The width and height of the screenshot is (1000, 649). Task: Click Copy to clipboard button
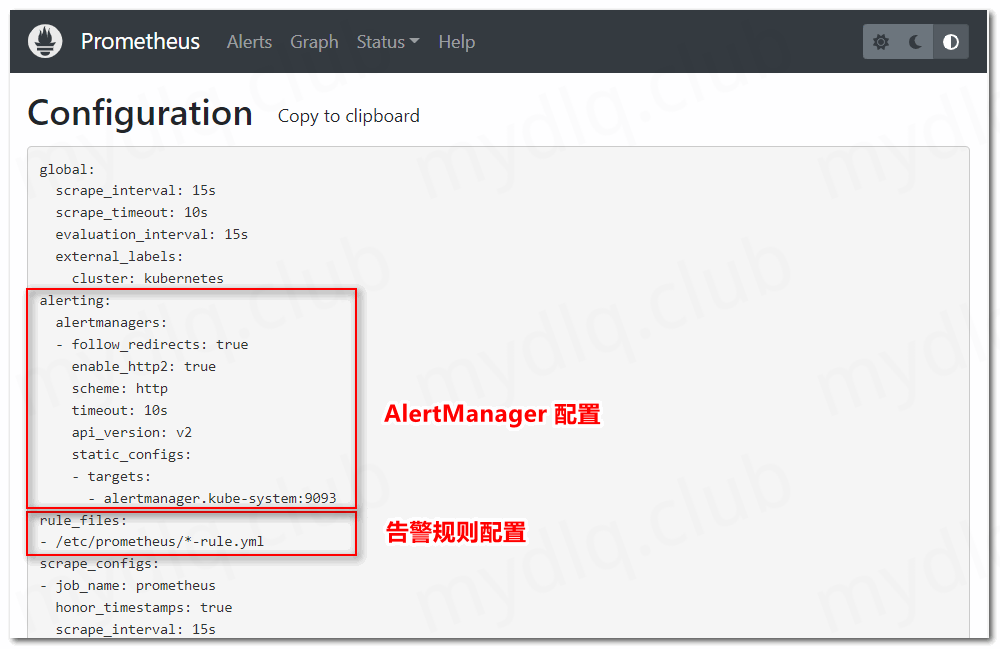349,116
